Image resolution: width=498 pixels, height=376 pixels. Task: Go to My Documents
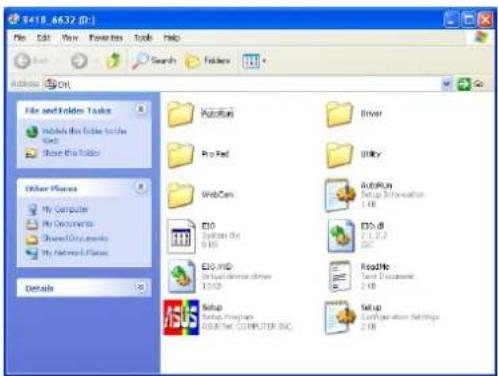point(68,224)
